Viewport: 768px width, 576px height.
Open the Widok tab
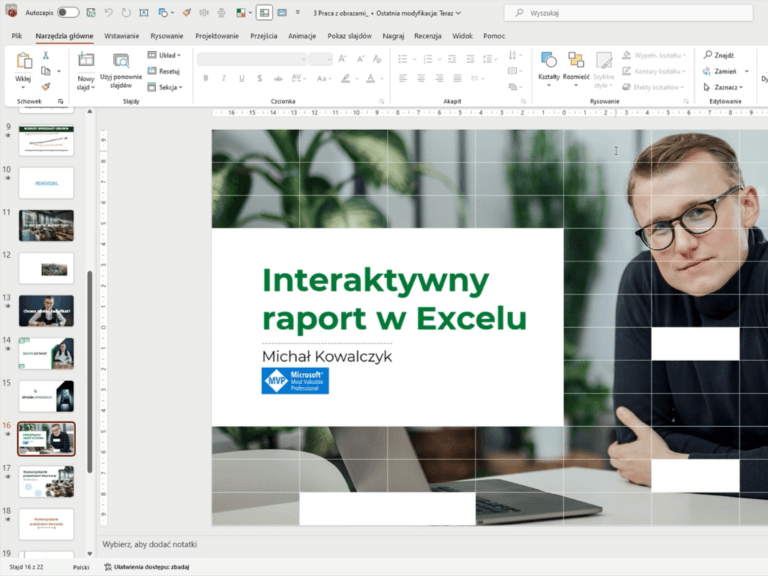(462, 36)
